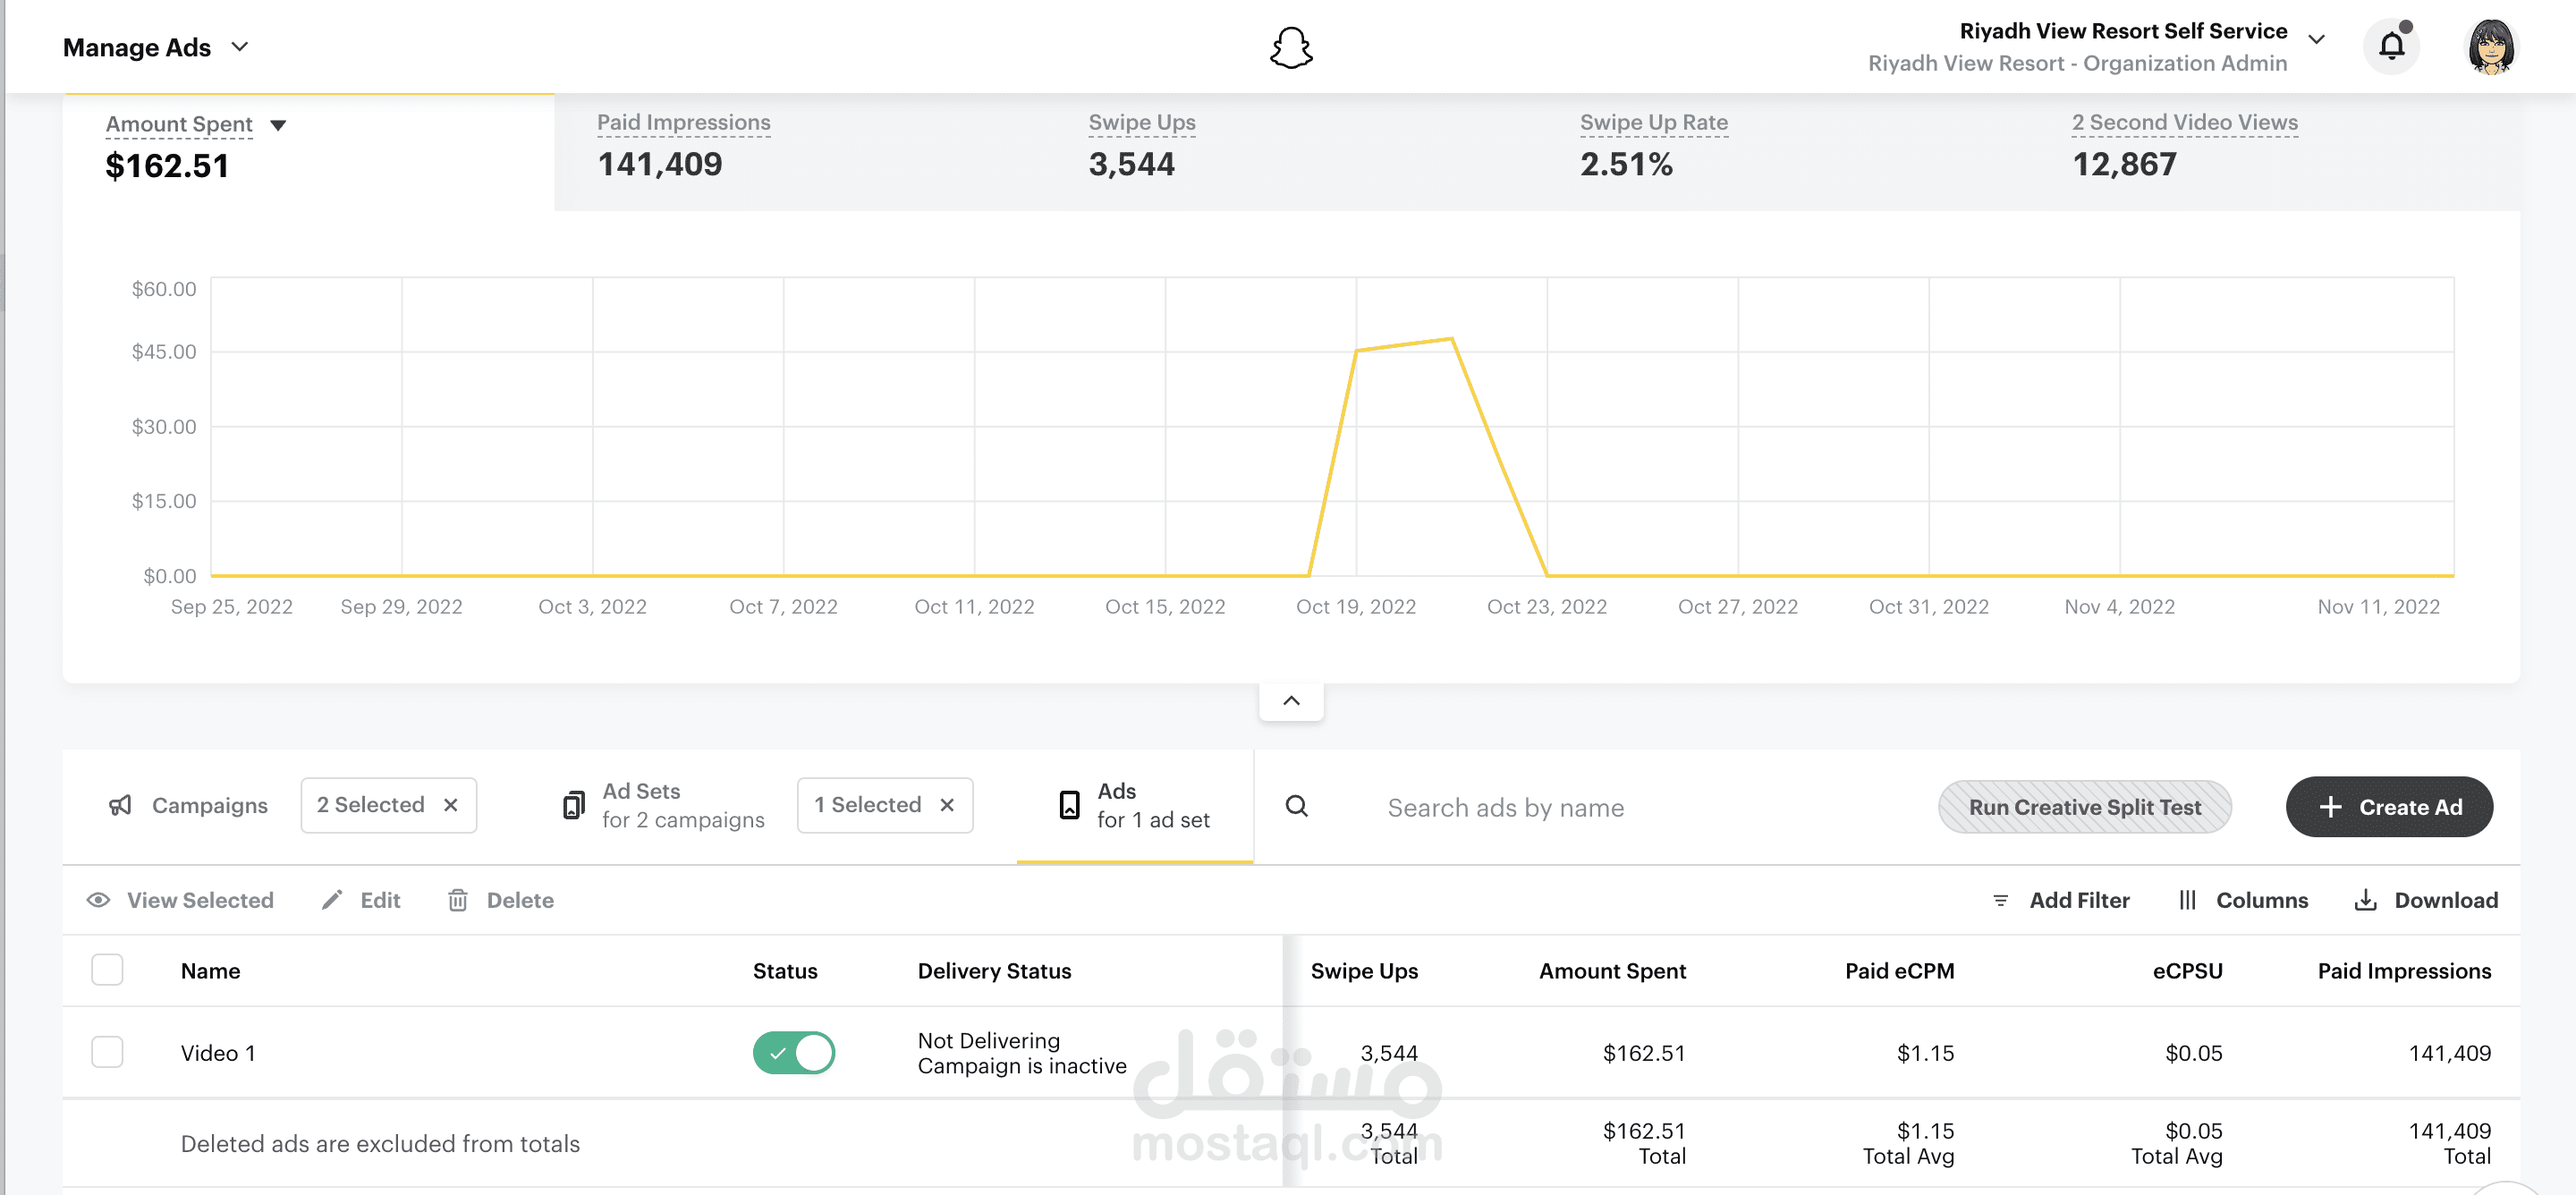The image size is (2576, 1195).
Task: Open the notifications bell
Action: click(2390, 46)
